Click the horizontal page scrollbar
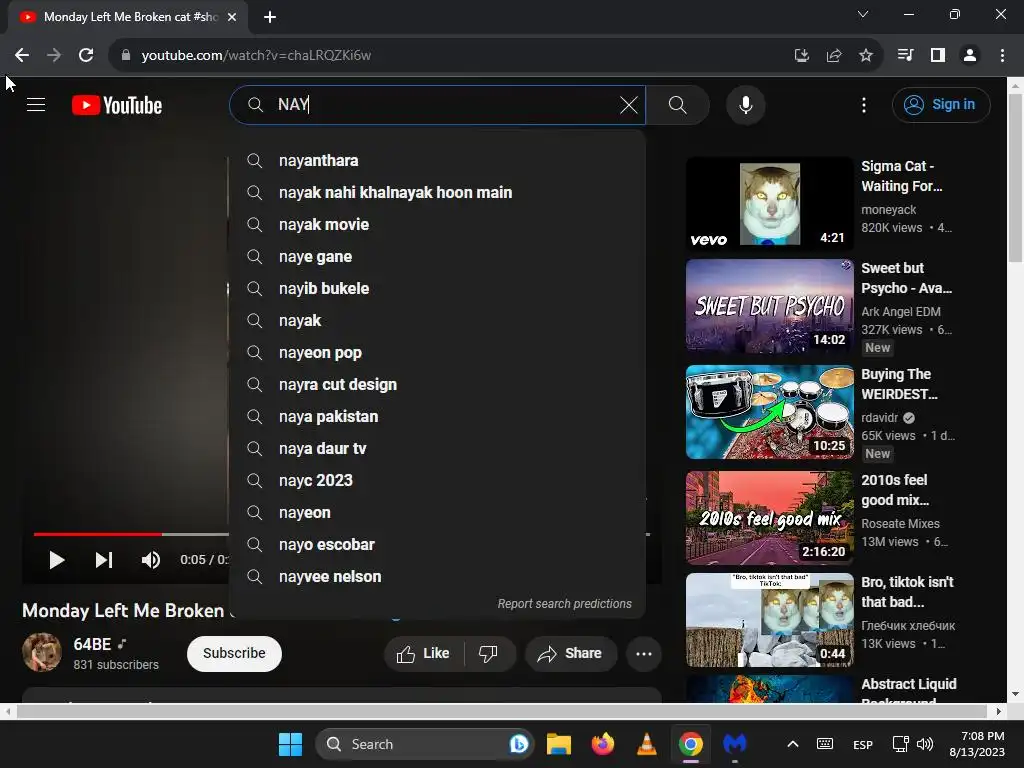This screenshot has width=1024, height=768. click(x=502, y=711)
